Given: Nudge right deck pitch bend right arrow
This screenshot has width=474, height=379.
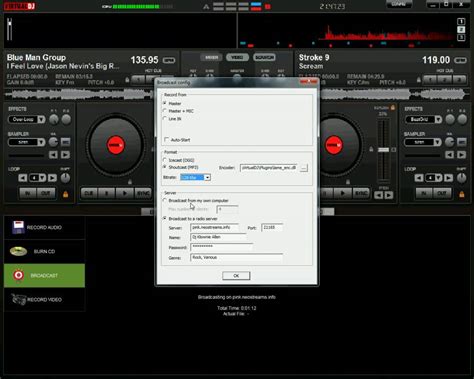Looking at the screenshot, I should [x=389, y=195].
